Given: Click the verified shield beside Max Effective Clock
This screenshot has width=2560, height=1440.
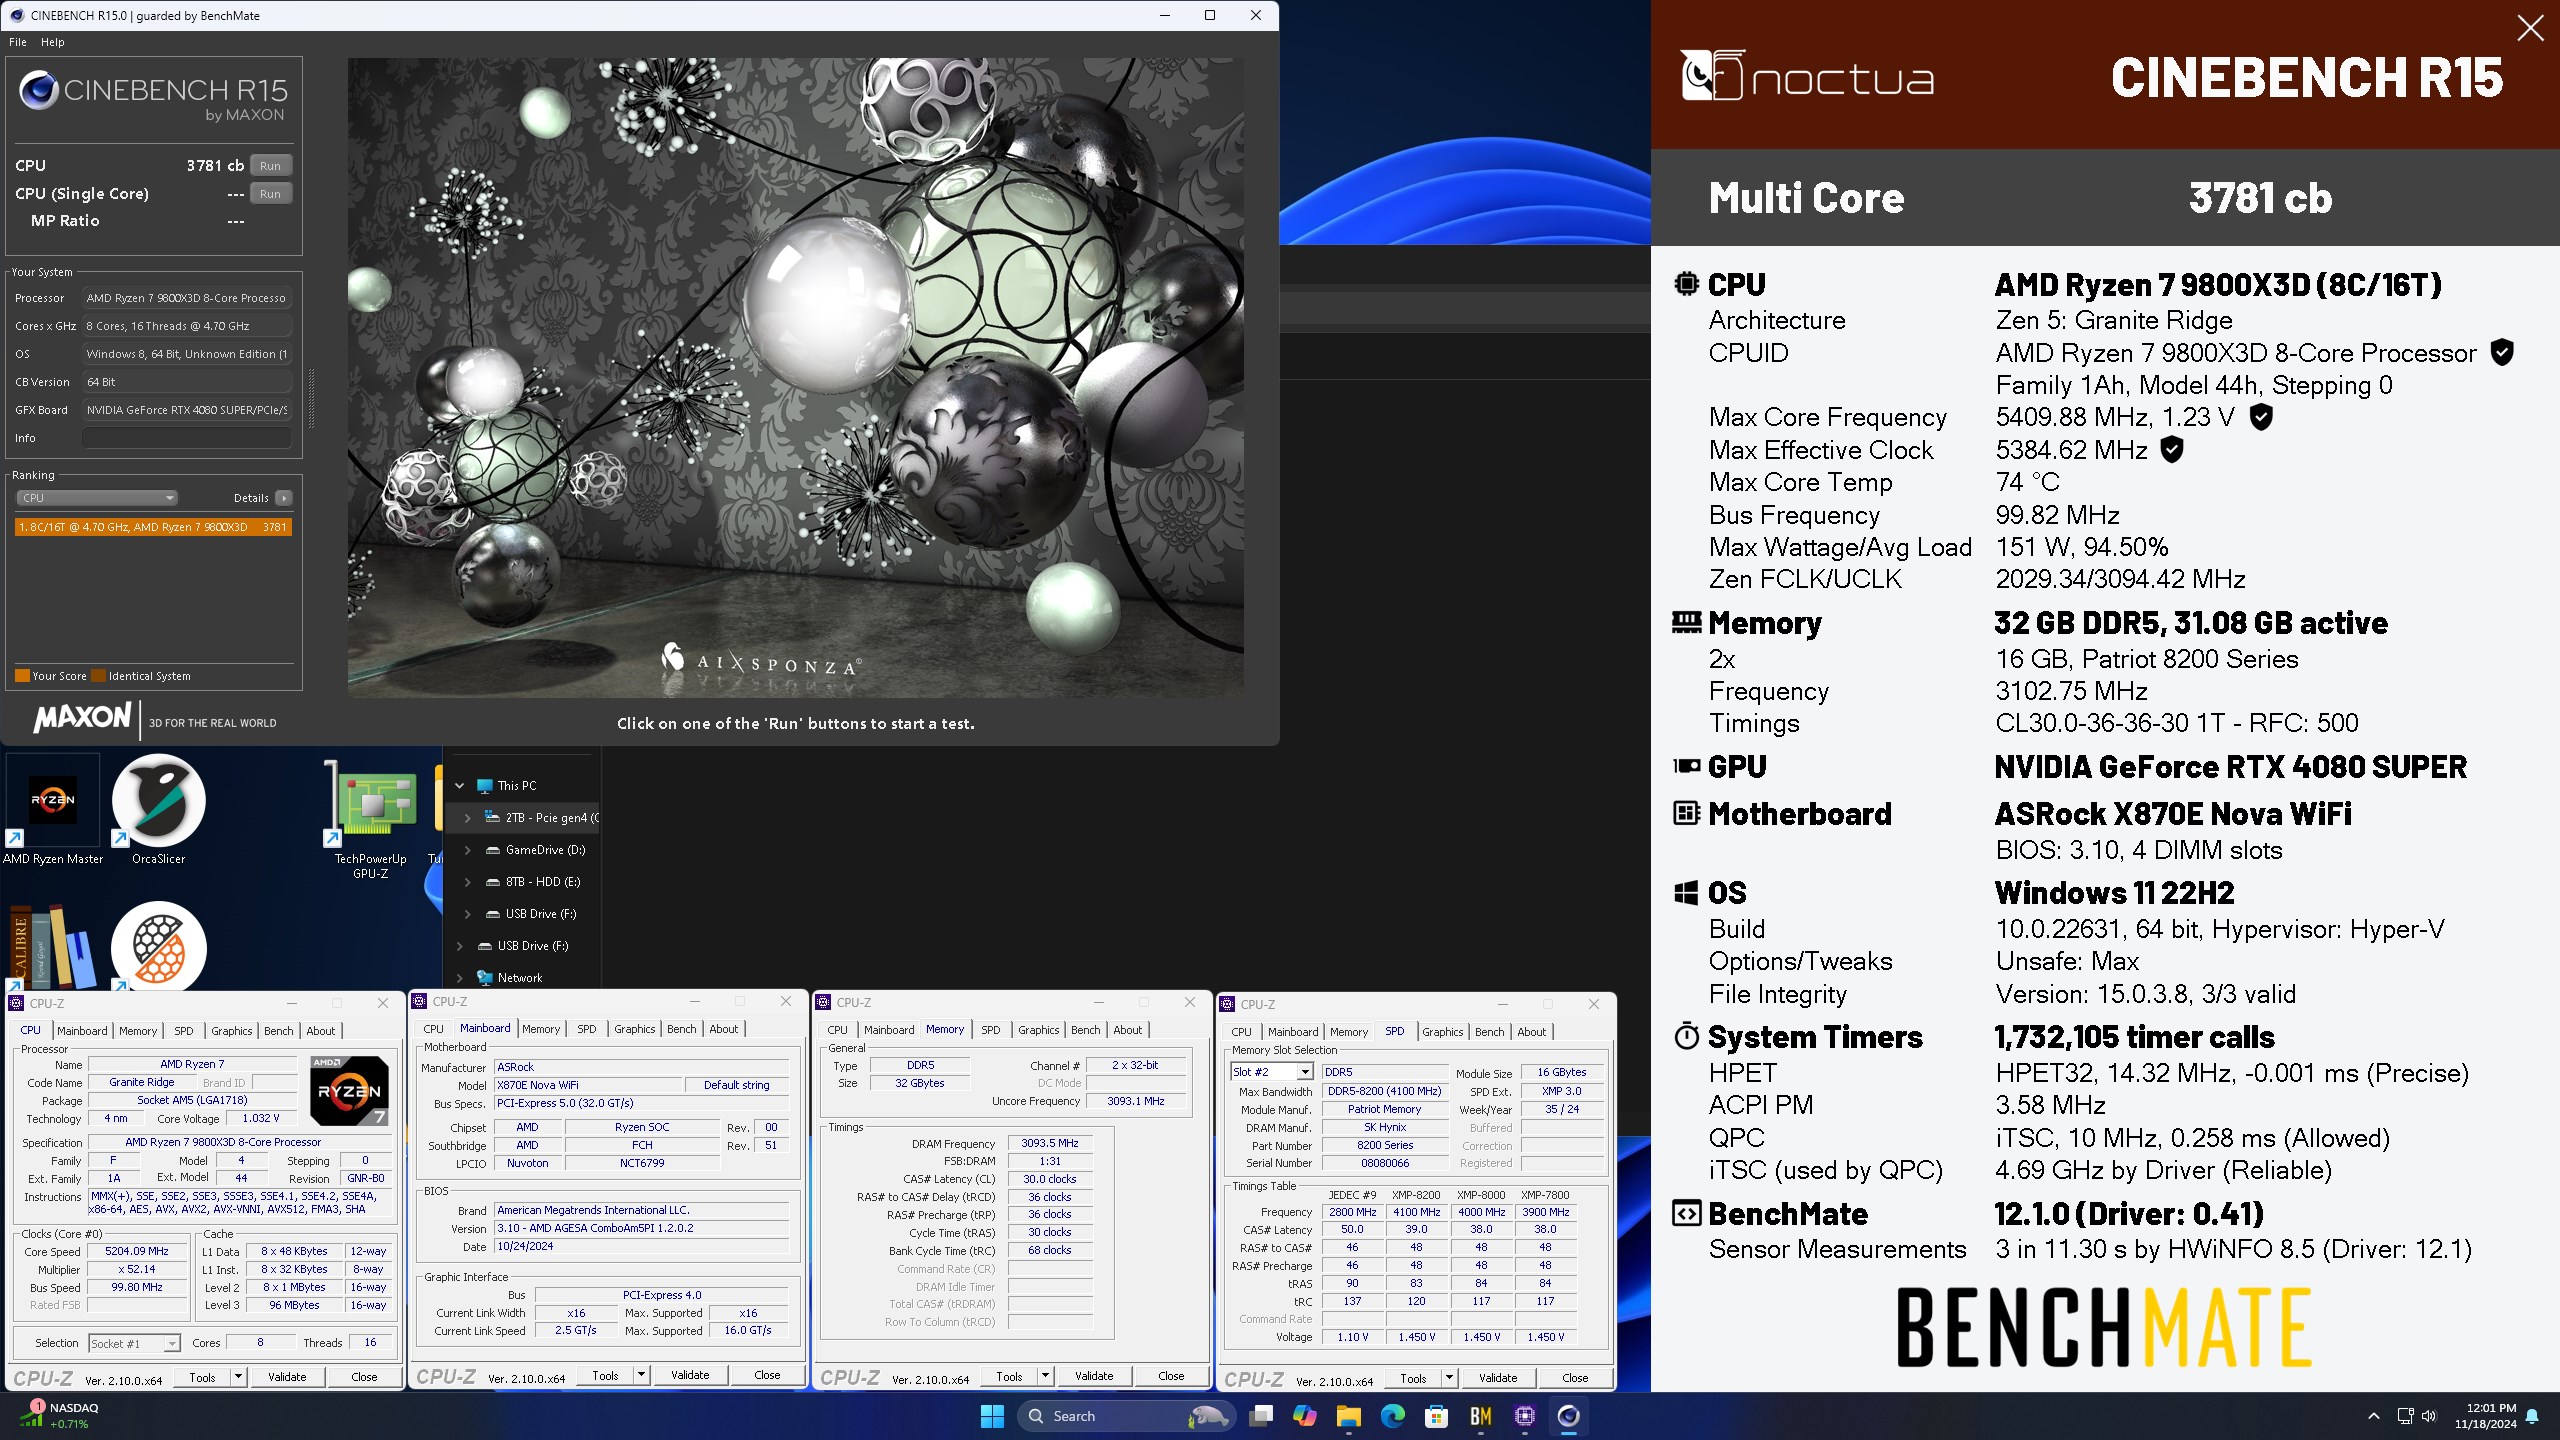Looking at the screenshot, I should point(2172,450).
